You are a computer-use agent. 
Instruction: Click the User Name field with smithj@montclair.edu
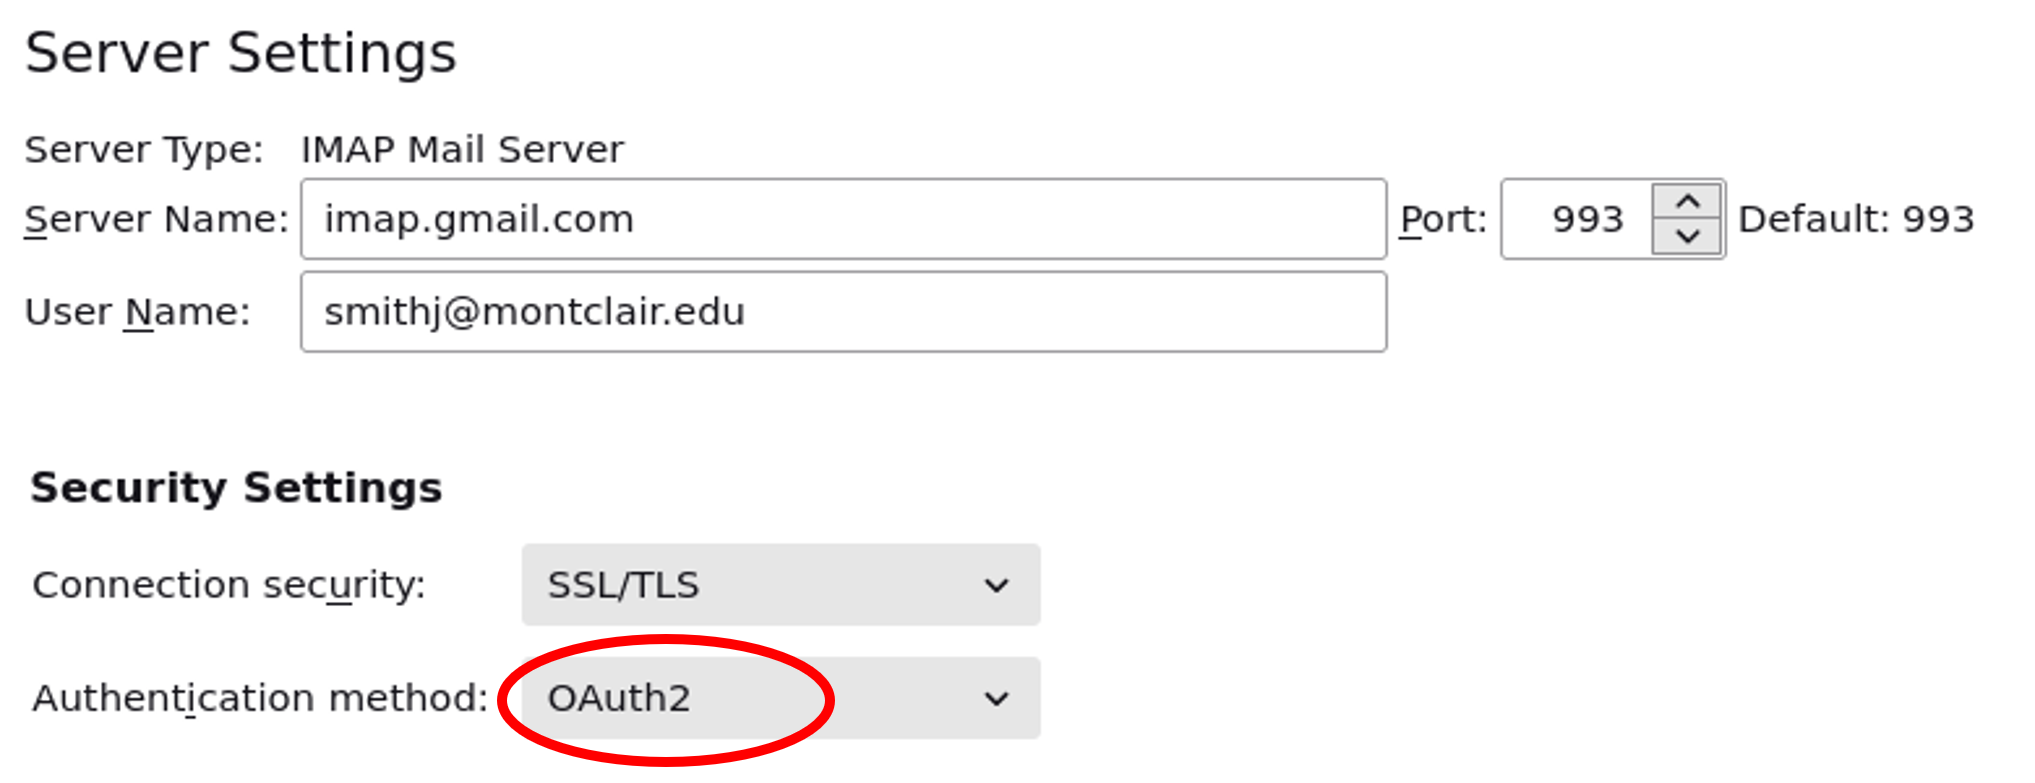tap(843, 312)
